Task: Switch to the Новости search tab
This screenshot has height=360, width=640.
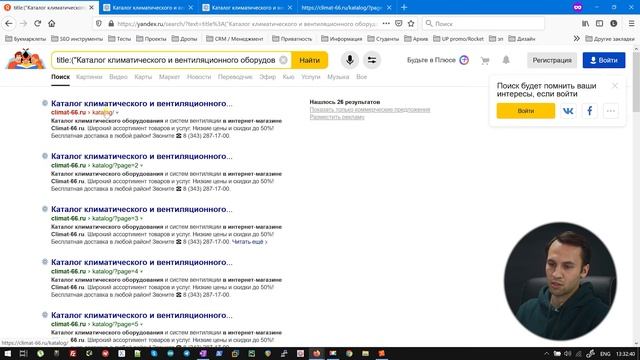Action: (x=199, y=77)
